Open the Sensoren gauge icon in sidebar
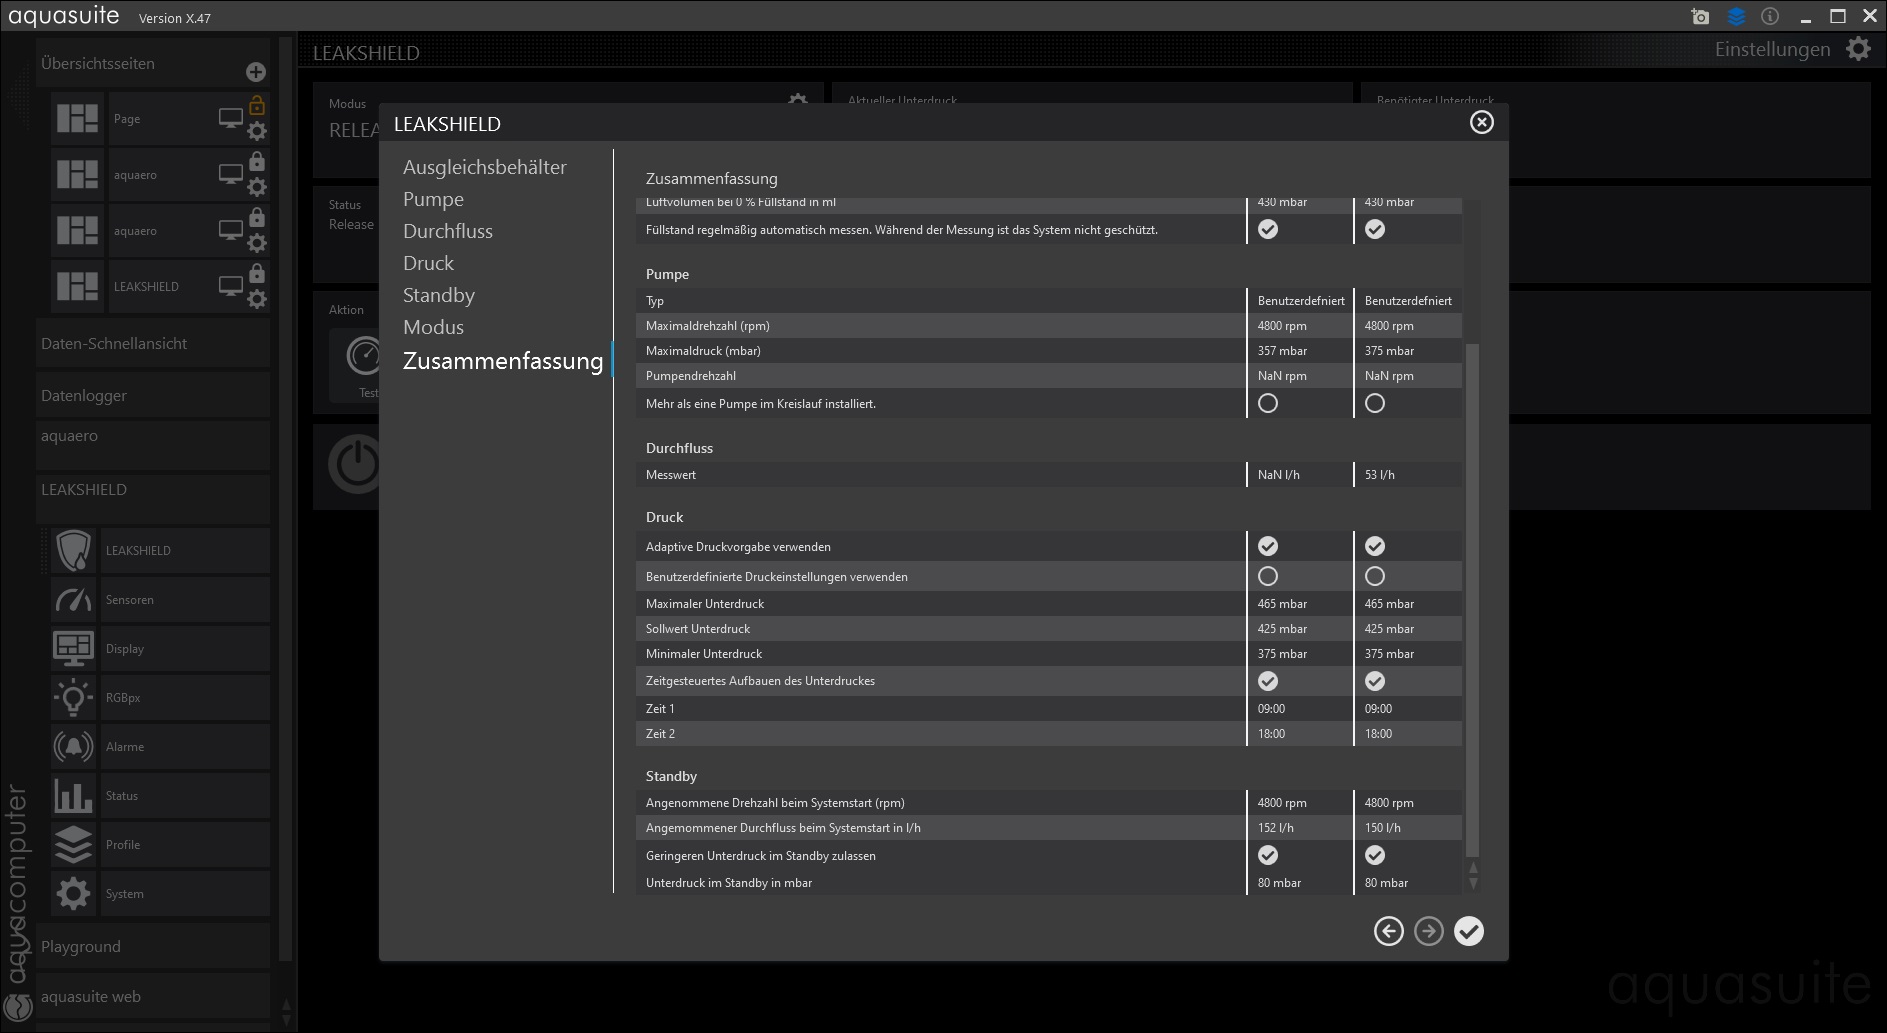This screenshot has height=1033, width=1887. 73,600
